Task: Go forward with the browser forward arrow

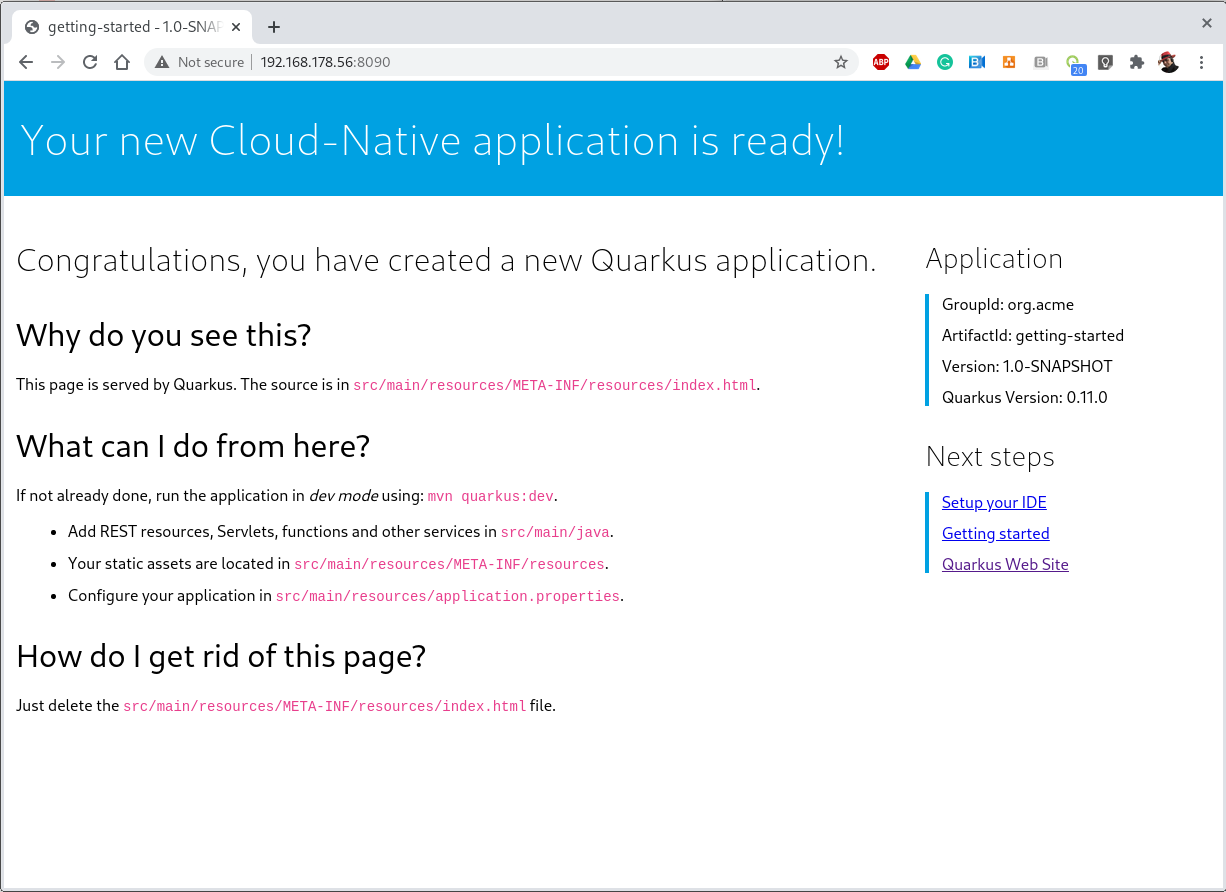Action: pyautogui.click(x=58, y=62)
